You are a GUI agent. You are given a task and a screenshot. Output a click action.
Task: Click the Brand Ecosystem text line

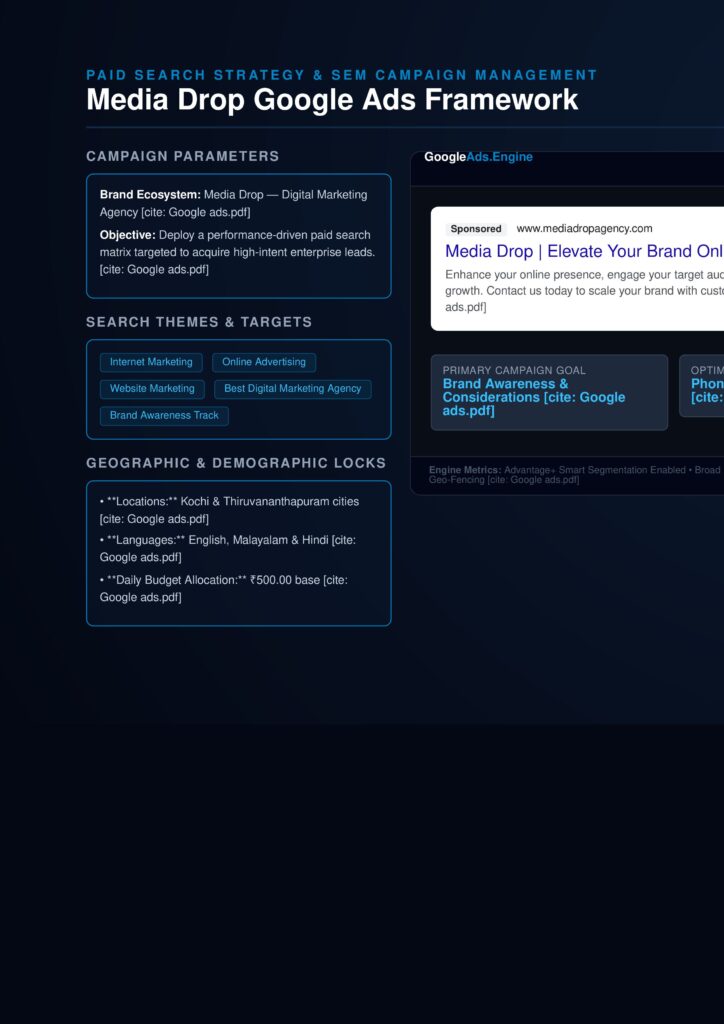pos(234,204)
